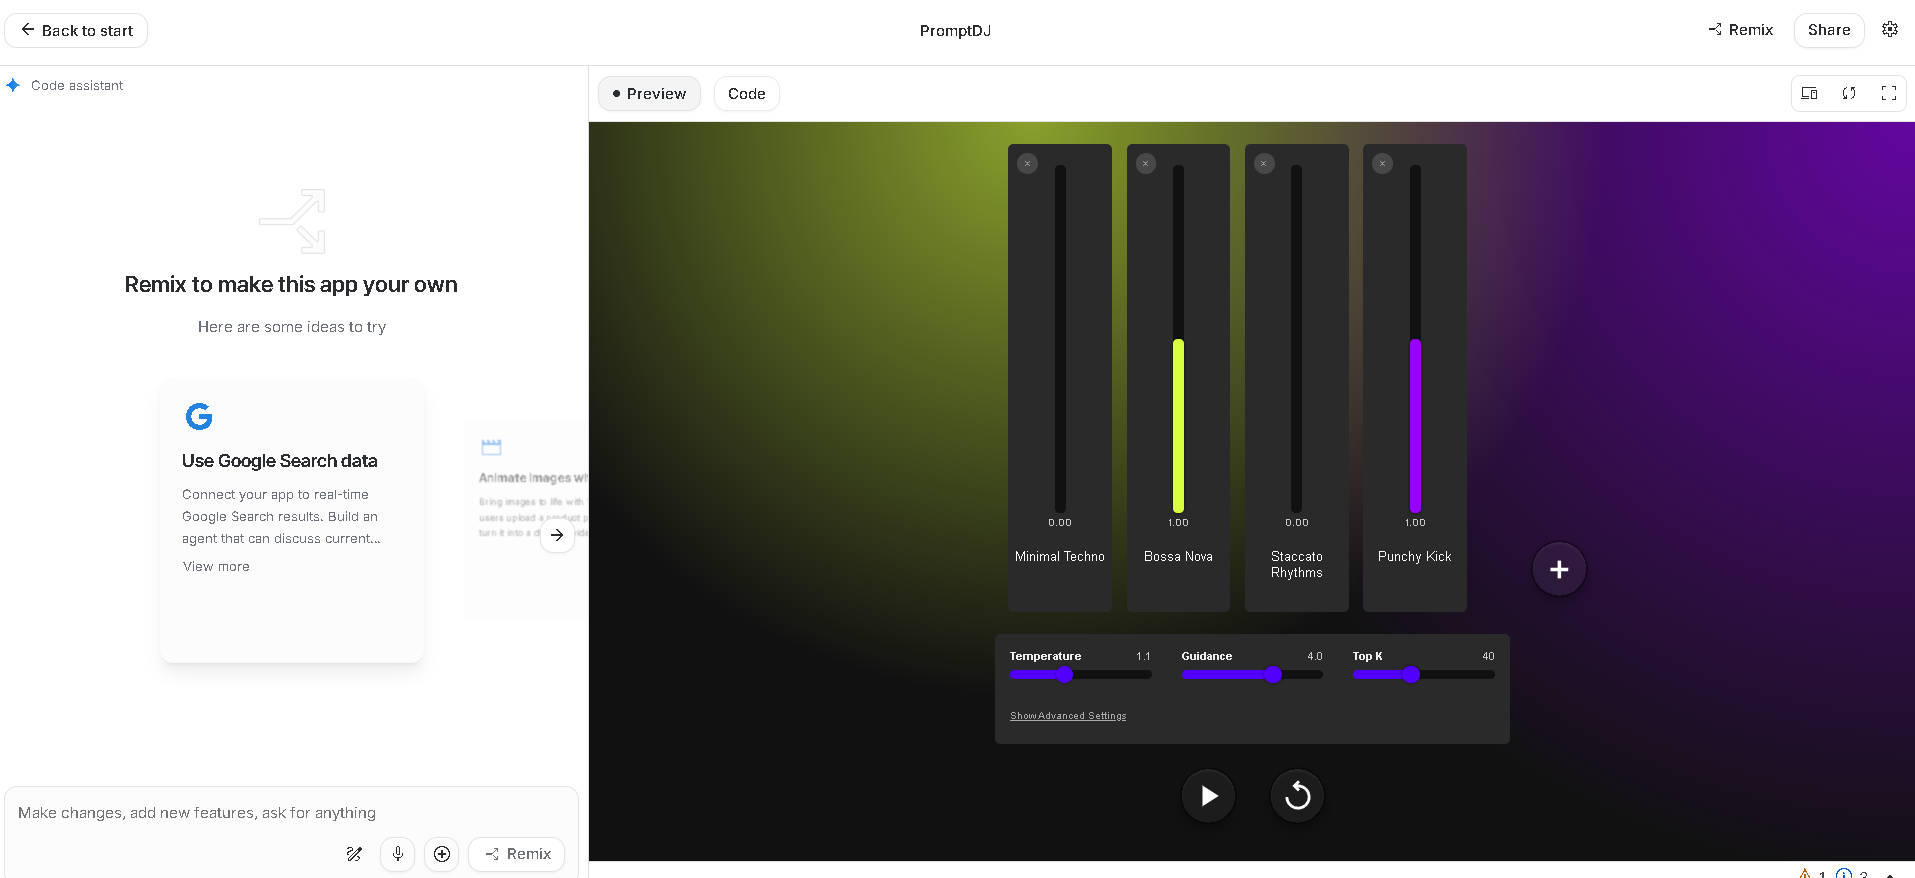Open the settings gear icon
Image resolution: width=1915 pixels, height=878 pixels.
tap(1889, 30)
